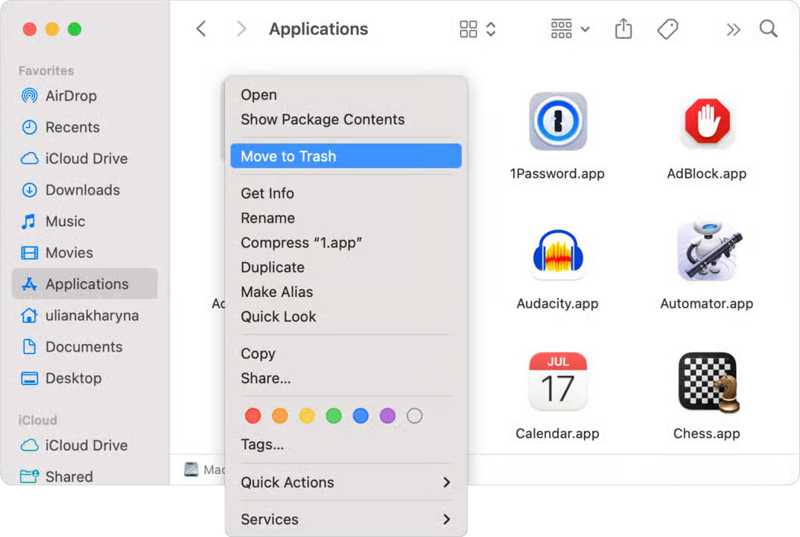Choose Copy in context menu
Viewport: 800px width, 537px height.
[x=346, y=353]
